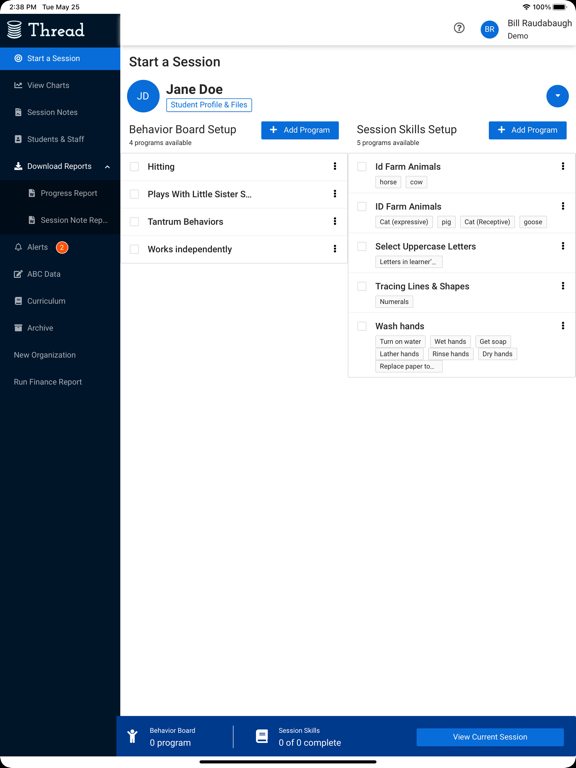Open options for ID Farm Animals with pig

[563, 206]
